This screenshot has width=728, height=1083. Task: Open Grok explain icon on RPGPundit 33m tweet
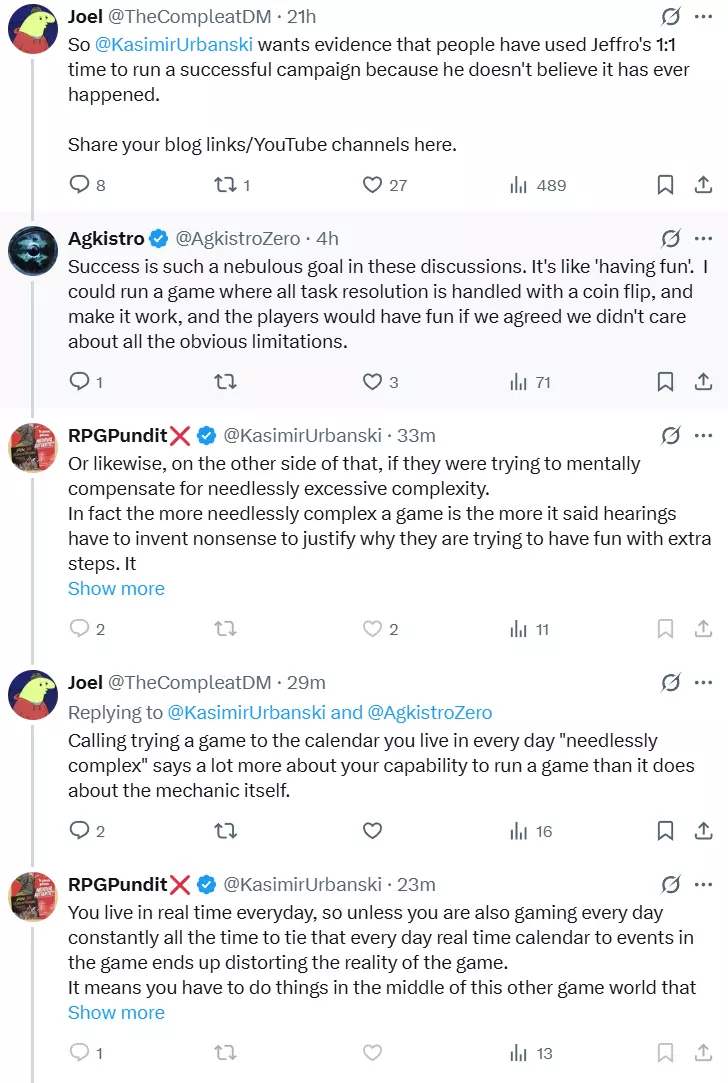click(670, 435)
